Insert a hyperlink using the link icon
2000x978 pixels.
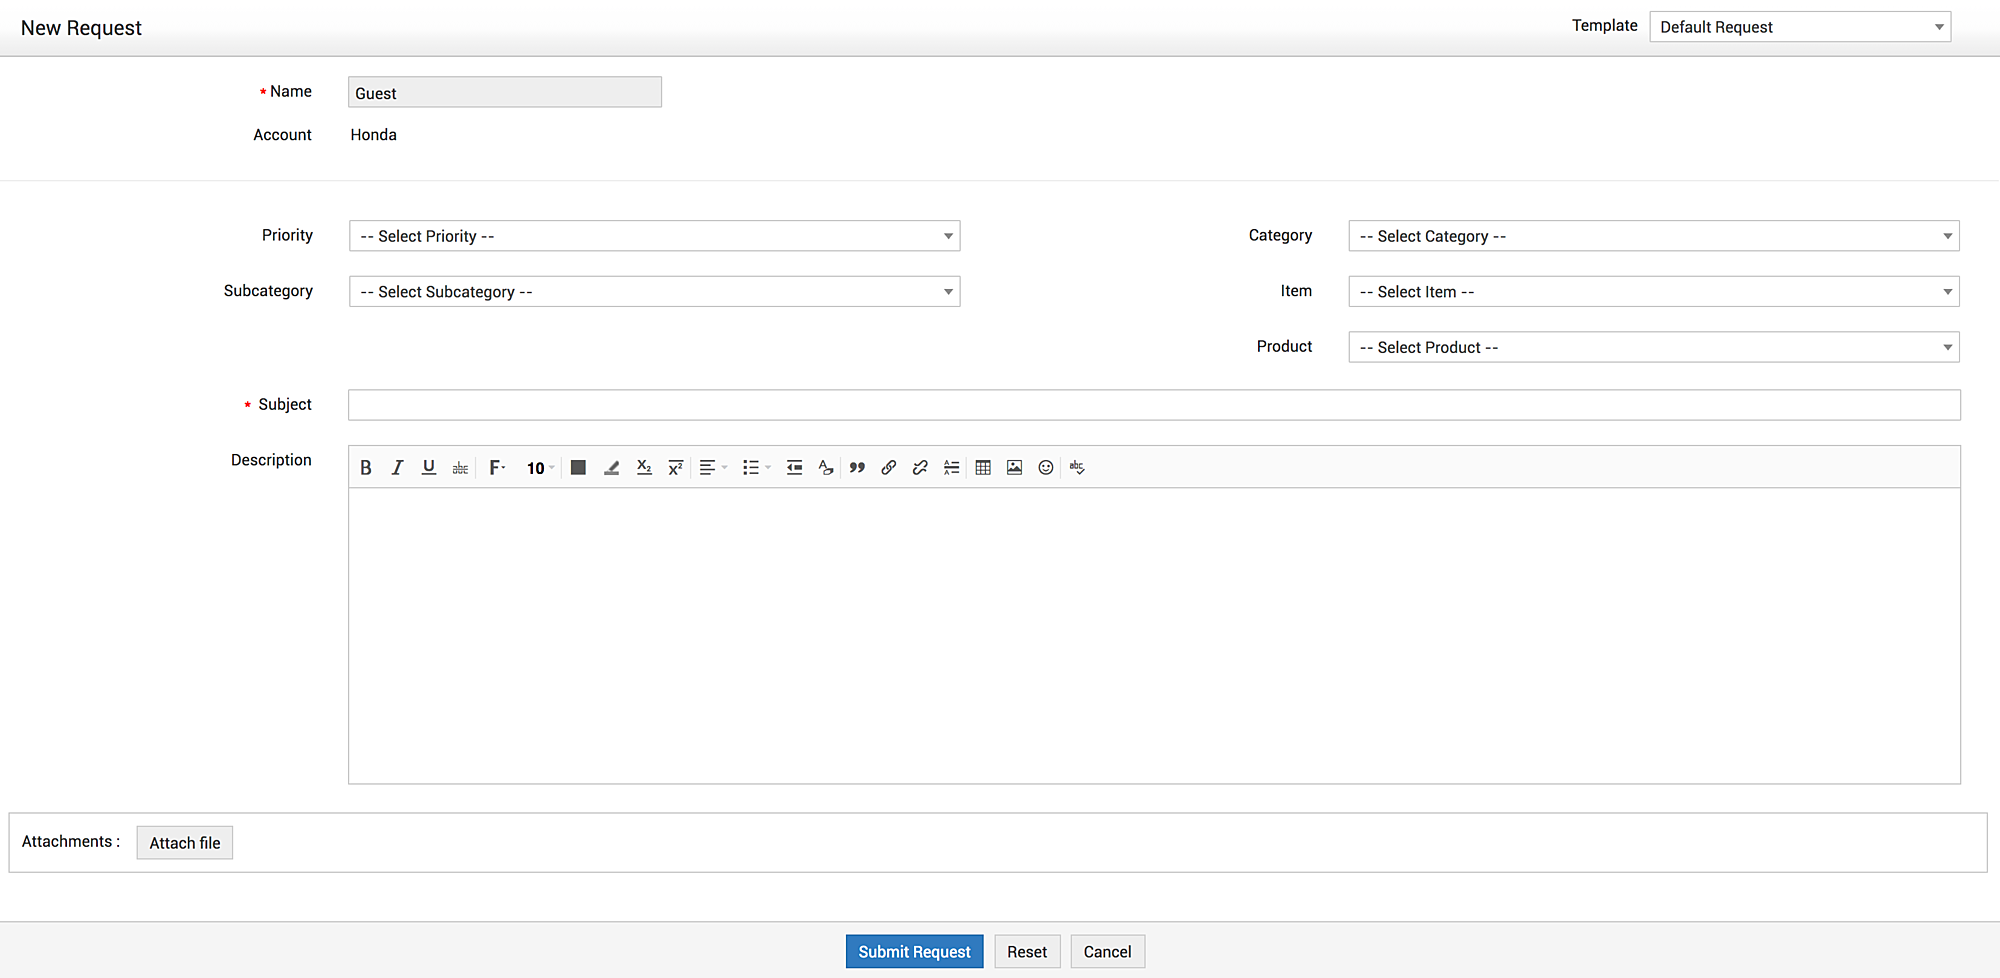(x=888, y=468)
